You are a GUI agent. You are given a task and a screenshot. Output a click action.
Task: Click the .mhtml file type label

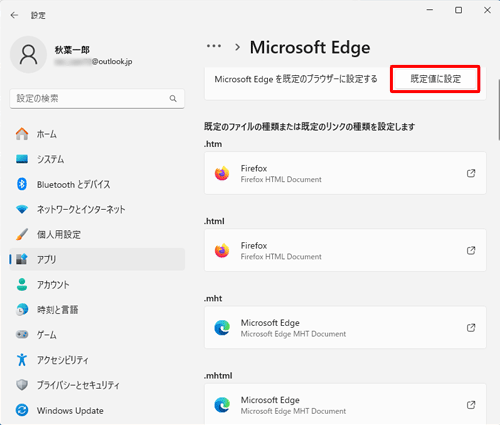pyautogui.click(x=218, y=376)
